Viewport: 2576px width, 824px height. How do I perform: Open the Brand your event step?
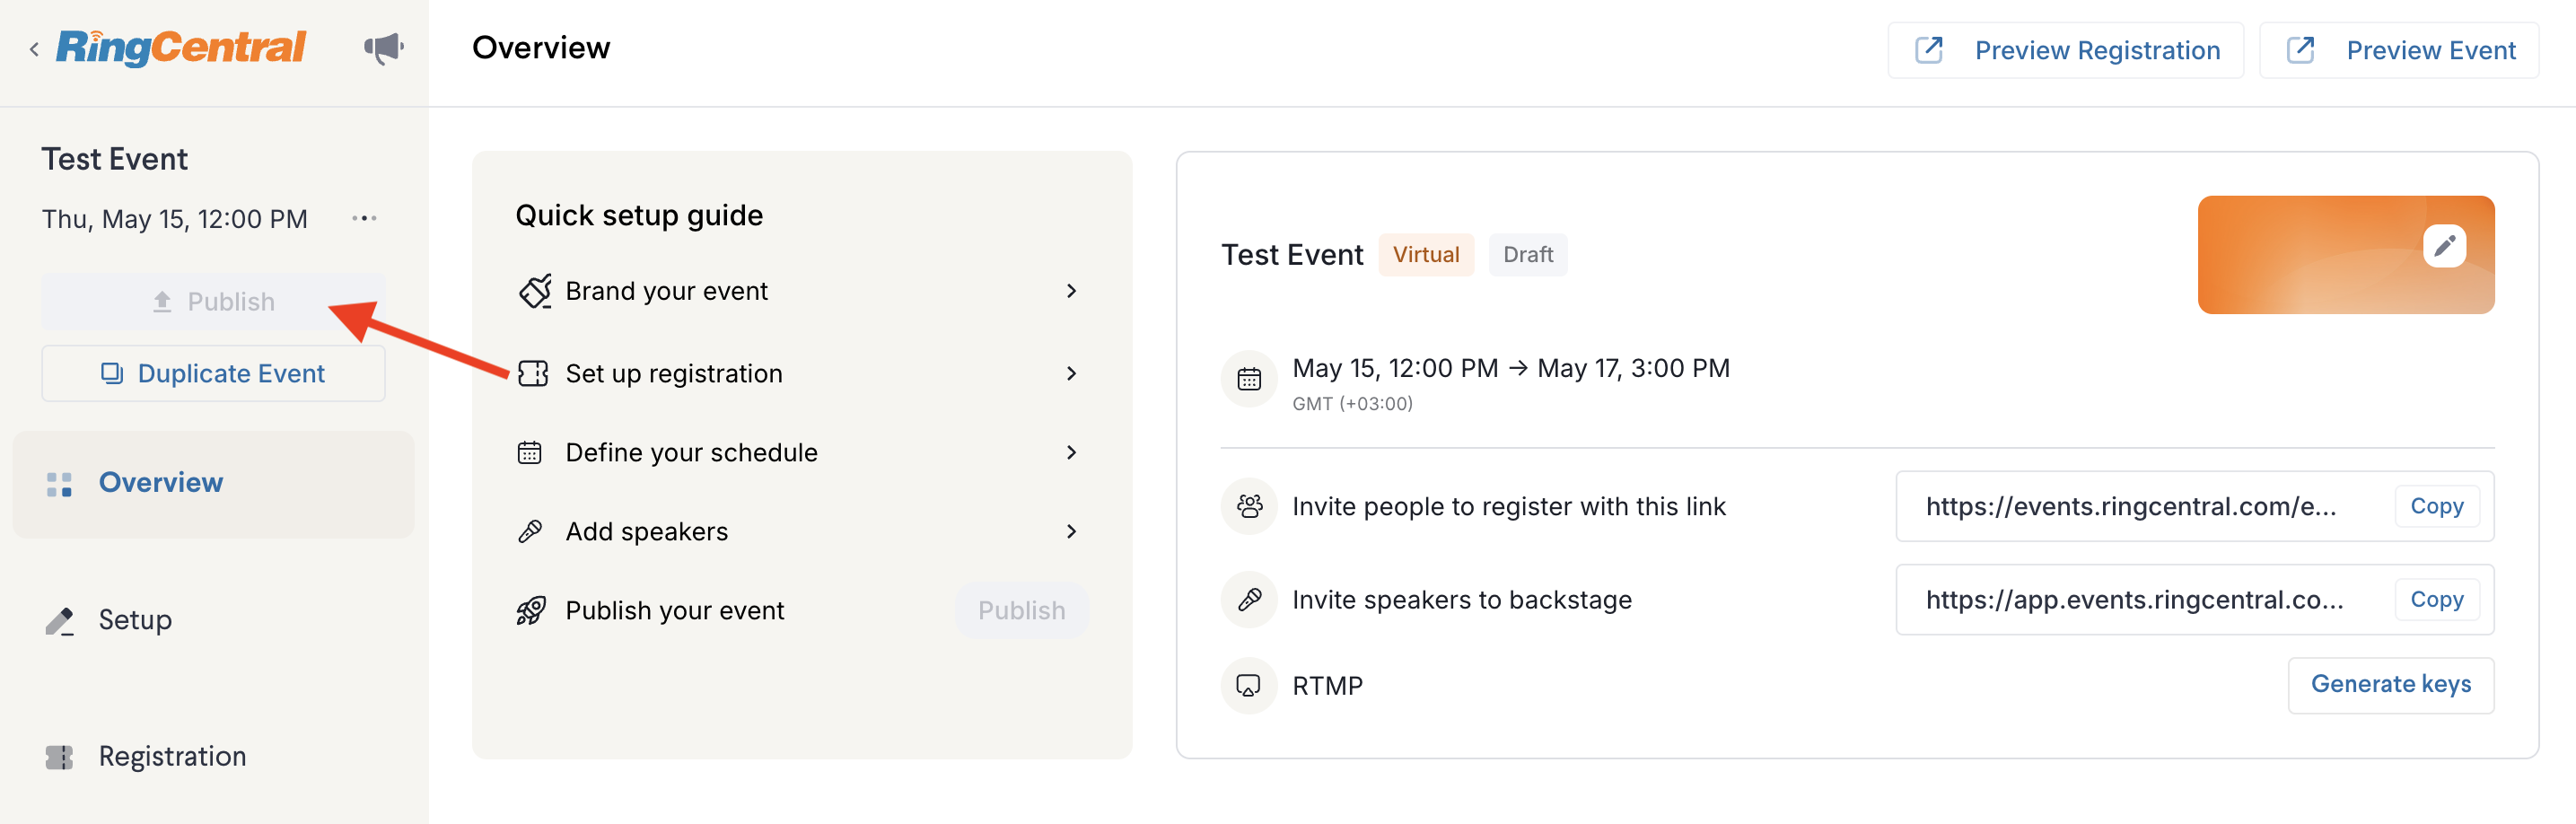pos(801,291)
